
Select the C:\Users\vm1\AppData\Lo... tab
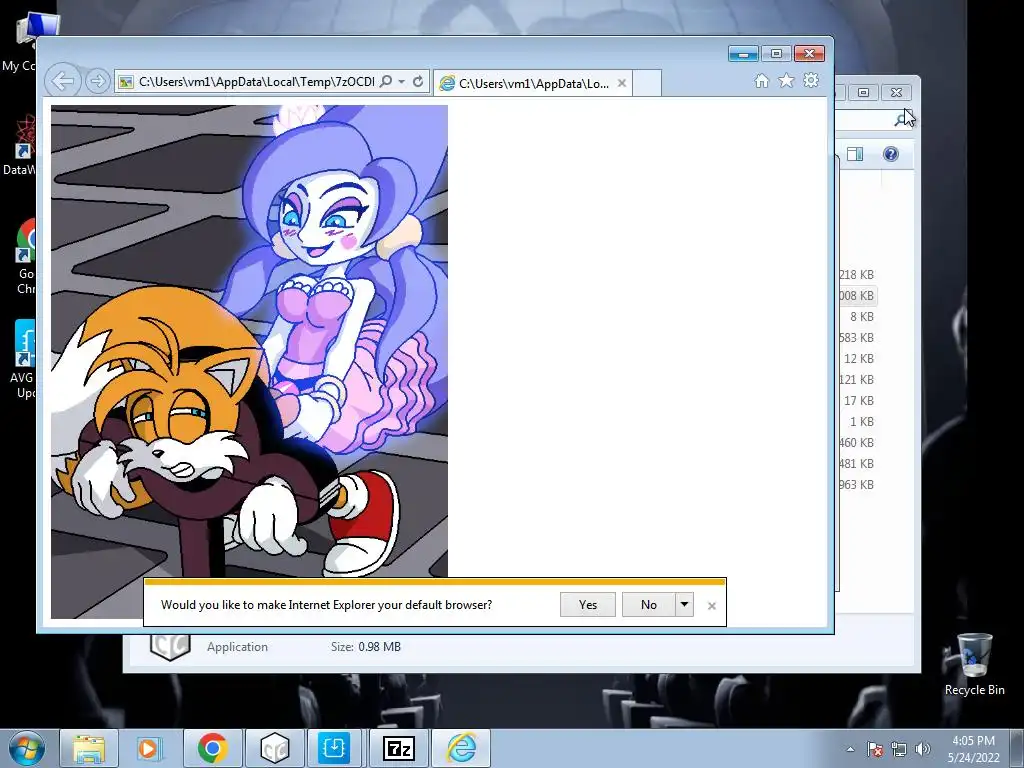click(533, 84)
